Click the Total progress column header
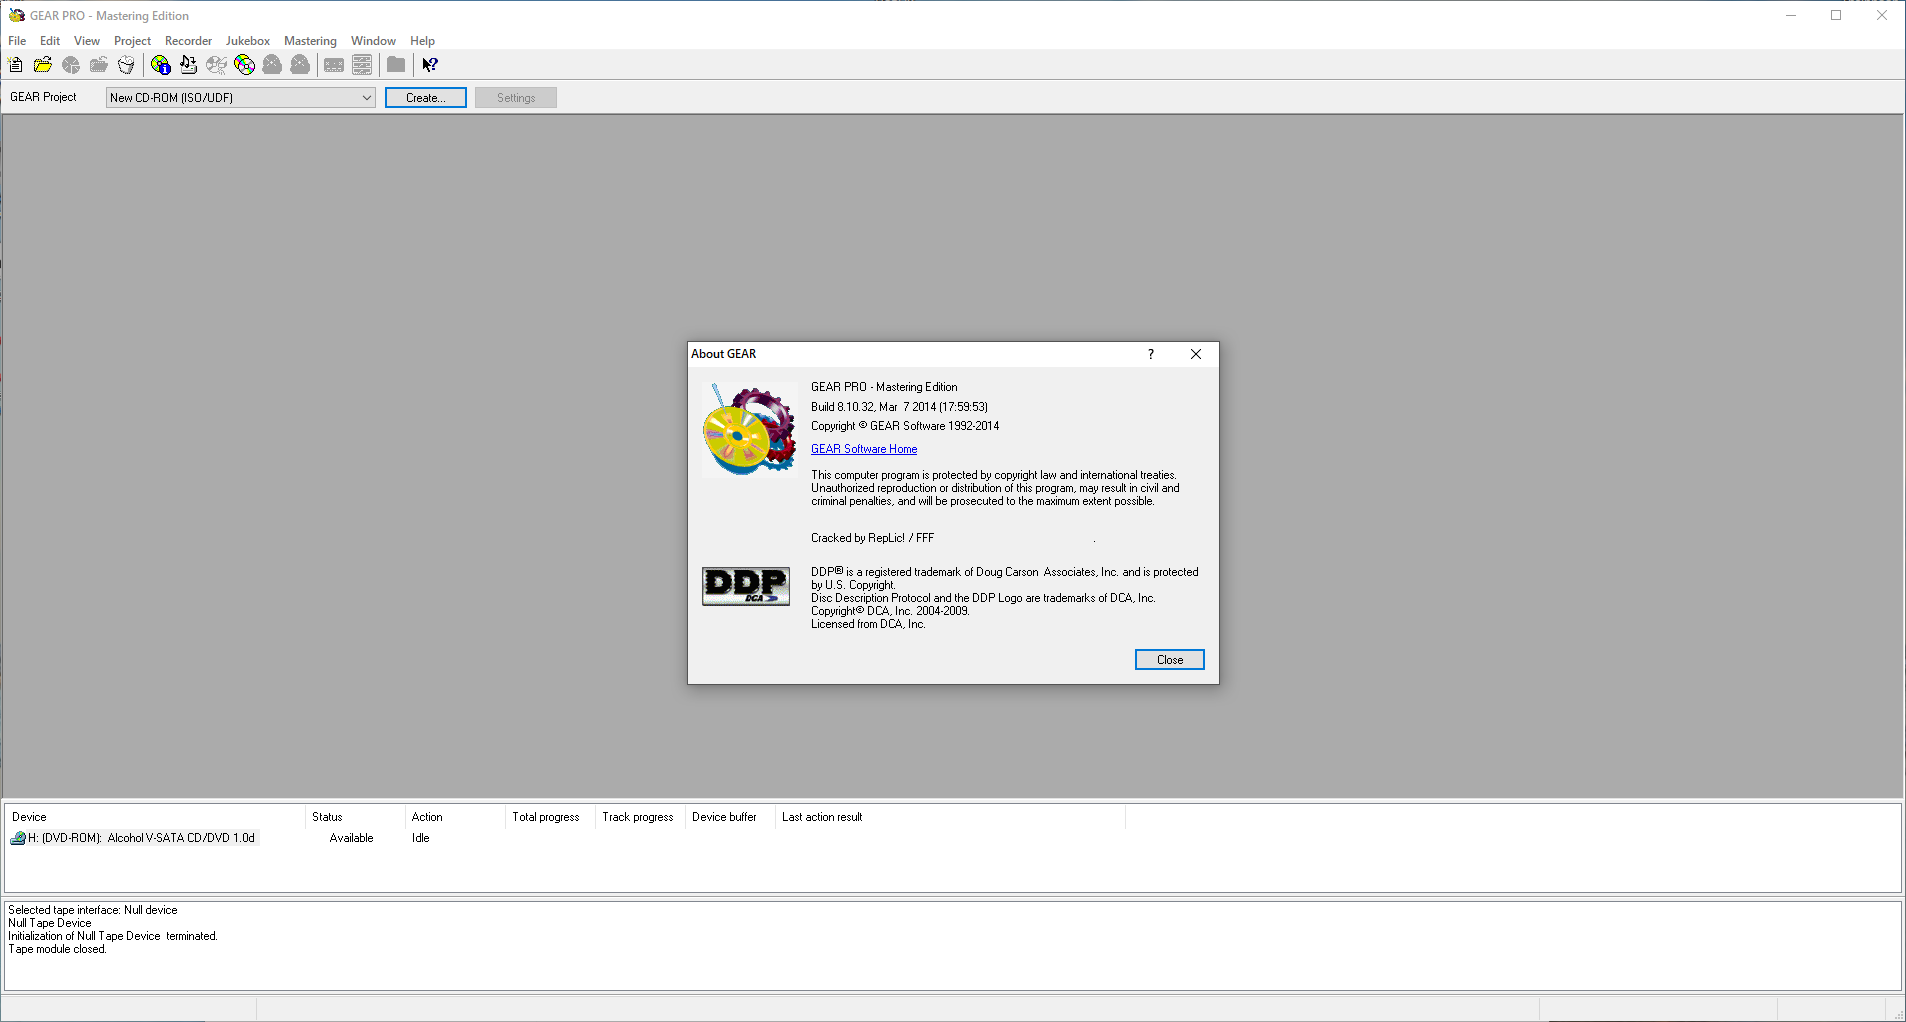The height and width of the screenshot is (1022, 1906). [x=550, y=817]
